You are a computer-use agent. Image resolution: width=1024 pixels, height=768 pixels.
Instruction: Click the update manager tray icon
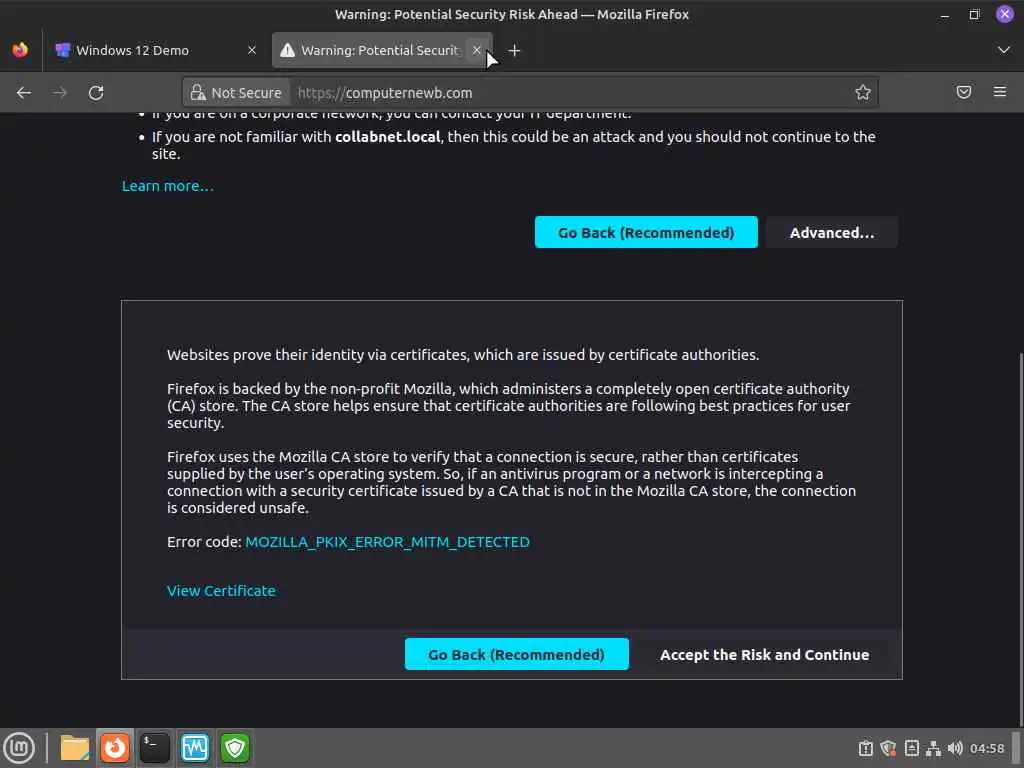[865, 748]
